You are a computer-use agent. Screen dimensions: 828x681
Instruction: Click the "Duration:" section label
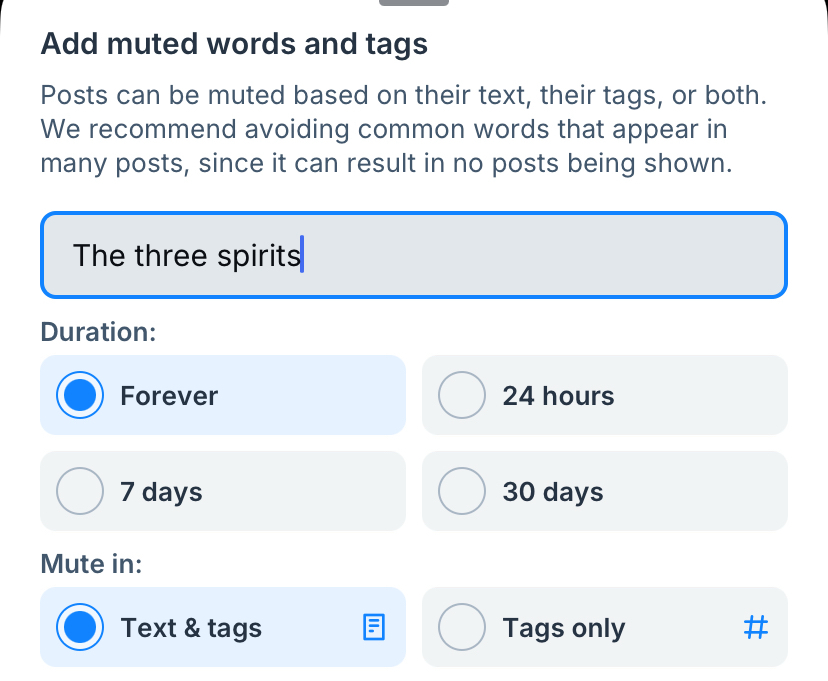[x=98, y=332]
